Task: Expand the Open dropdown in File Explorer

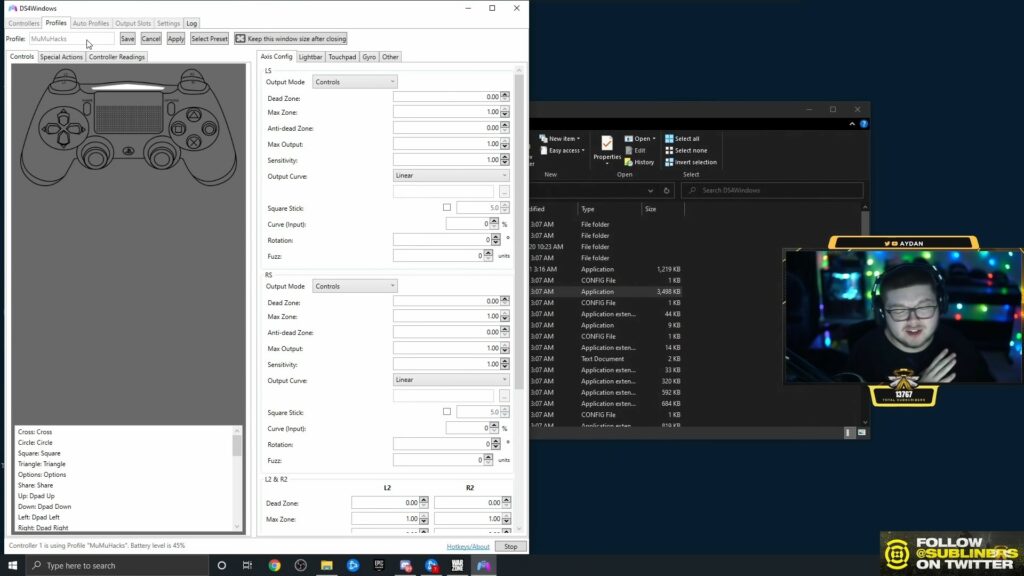Action: (640, 138)
